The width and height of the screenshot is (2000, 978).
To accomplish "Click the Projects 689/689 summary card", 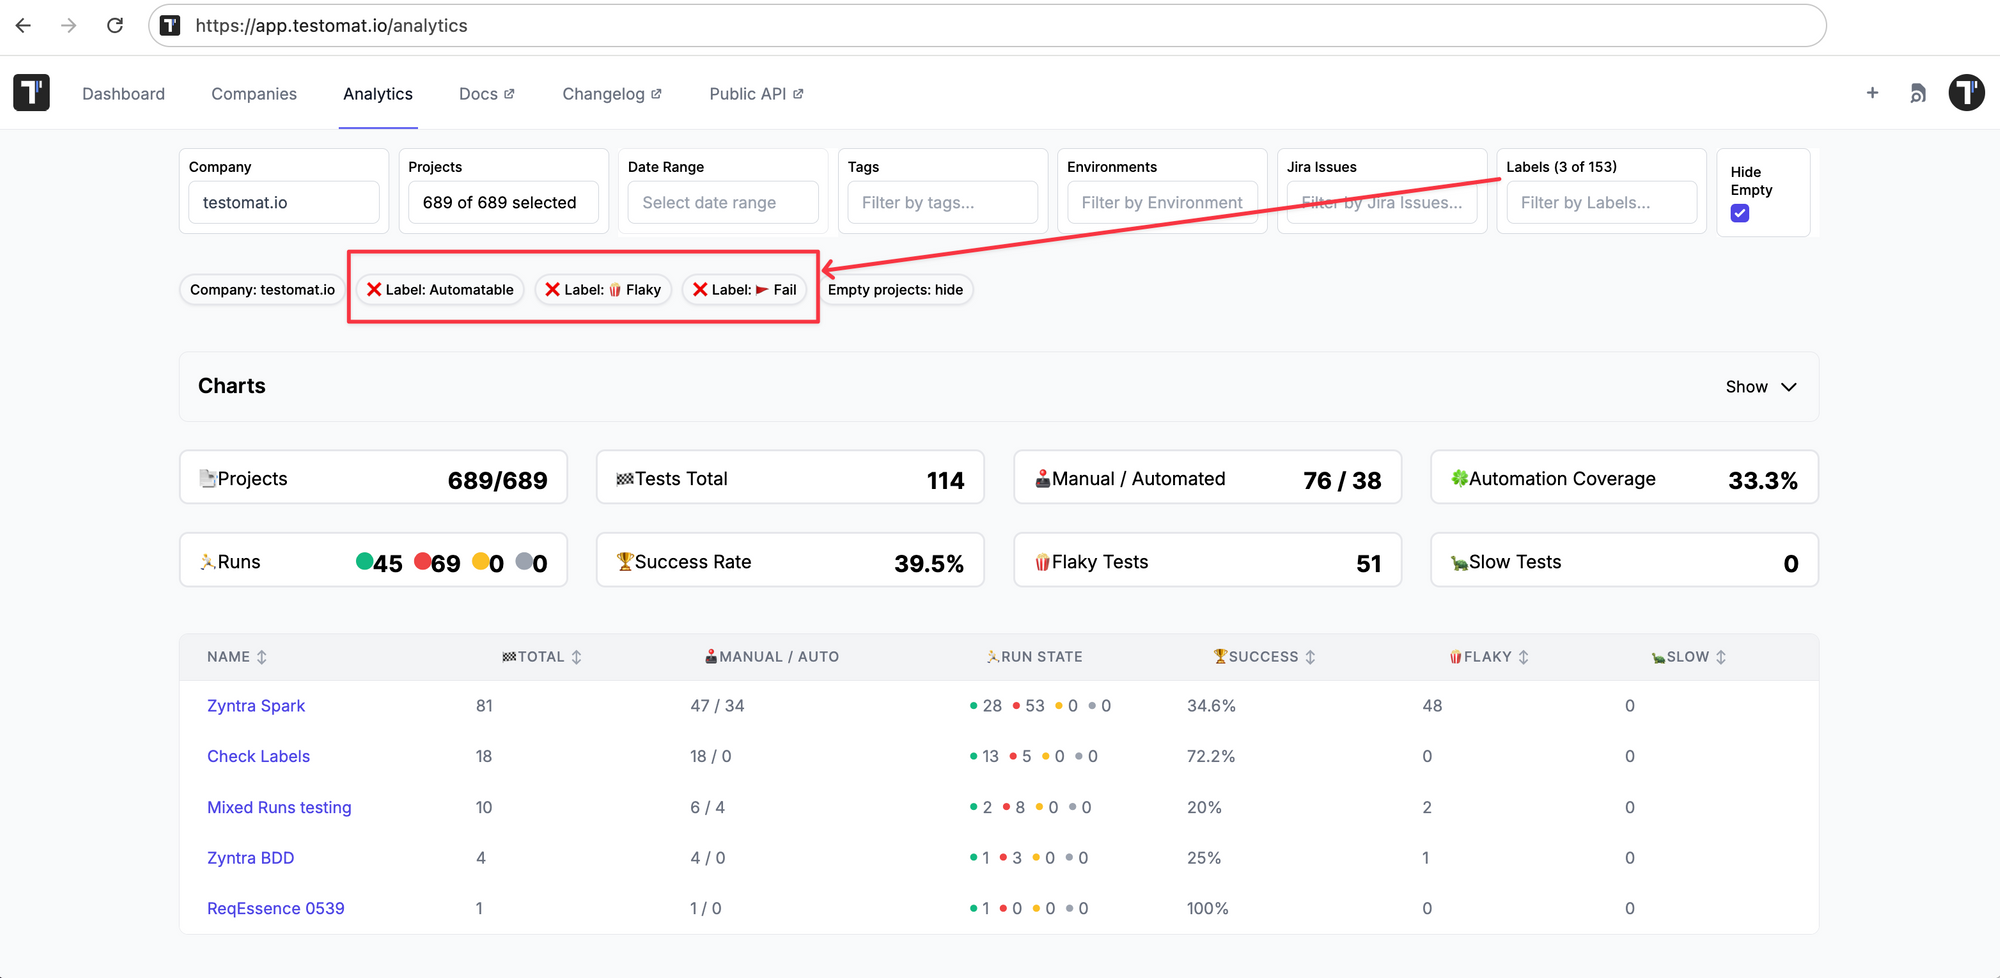I will pyautogui.click(x=373, y=478).
